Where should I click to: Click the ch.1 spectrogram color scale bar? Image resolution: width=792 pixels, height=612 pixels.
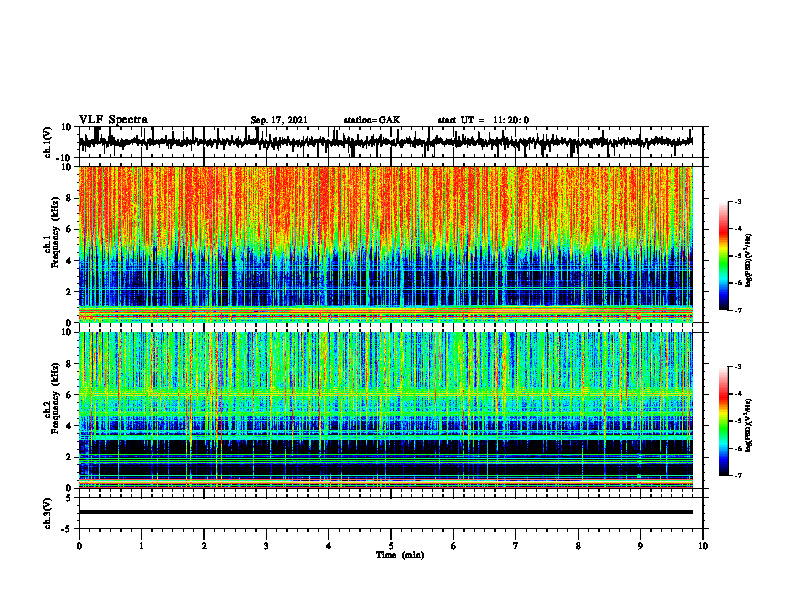coord(723,256)
